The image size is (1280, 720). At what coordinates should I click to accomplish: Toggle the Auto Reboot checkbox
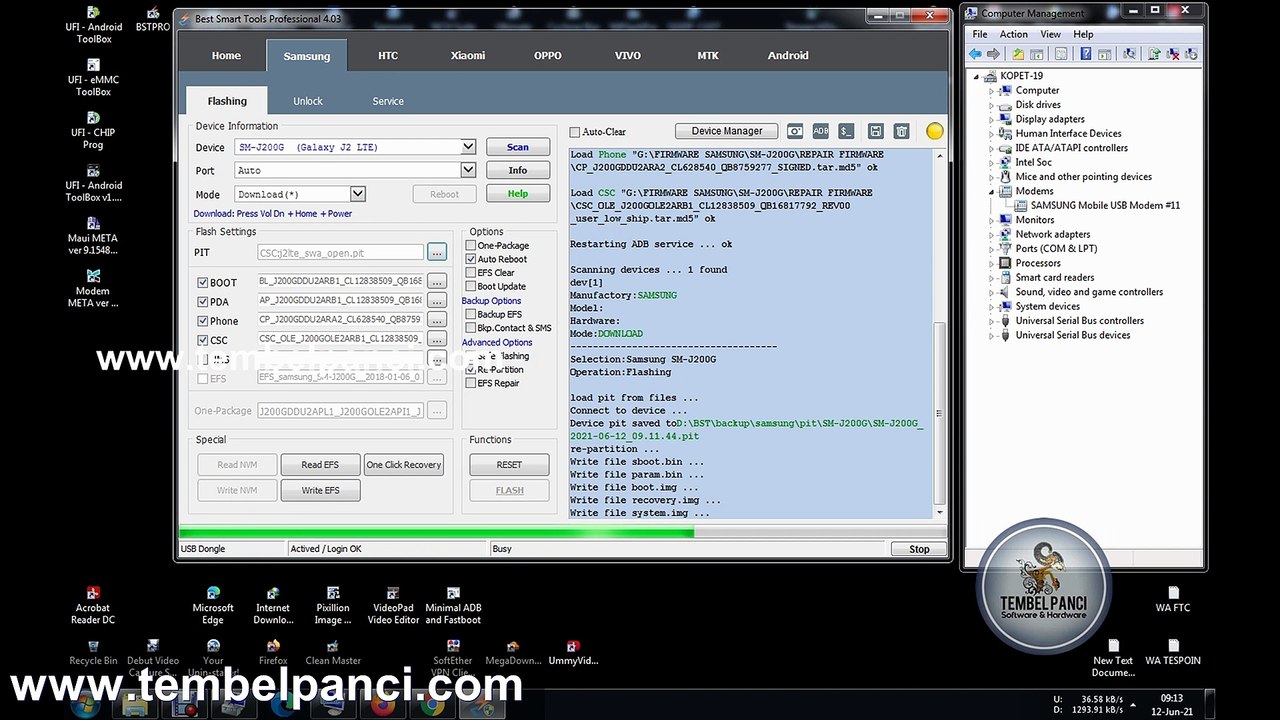471,259
